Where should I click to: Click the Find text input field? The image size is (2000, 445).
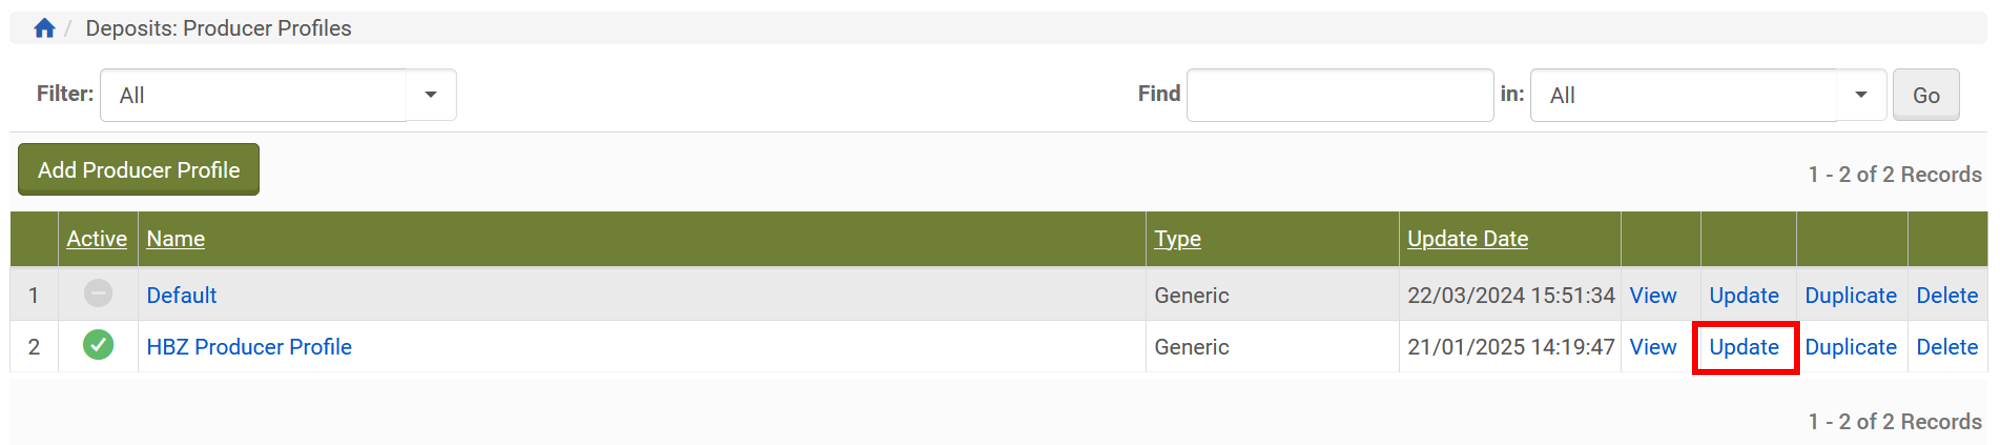pyautogui.click(x=1339, y=95)
